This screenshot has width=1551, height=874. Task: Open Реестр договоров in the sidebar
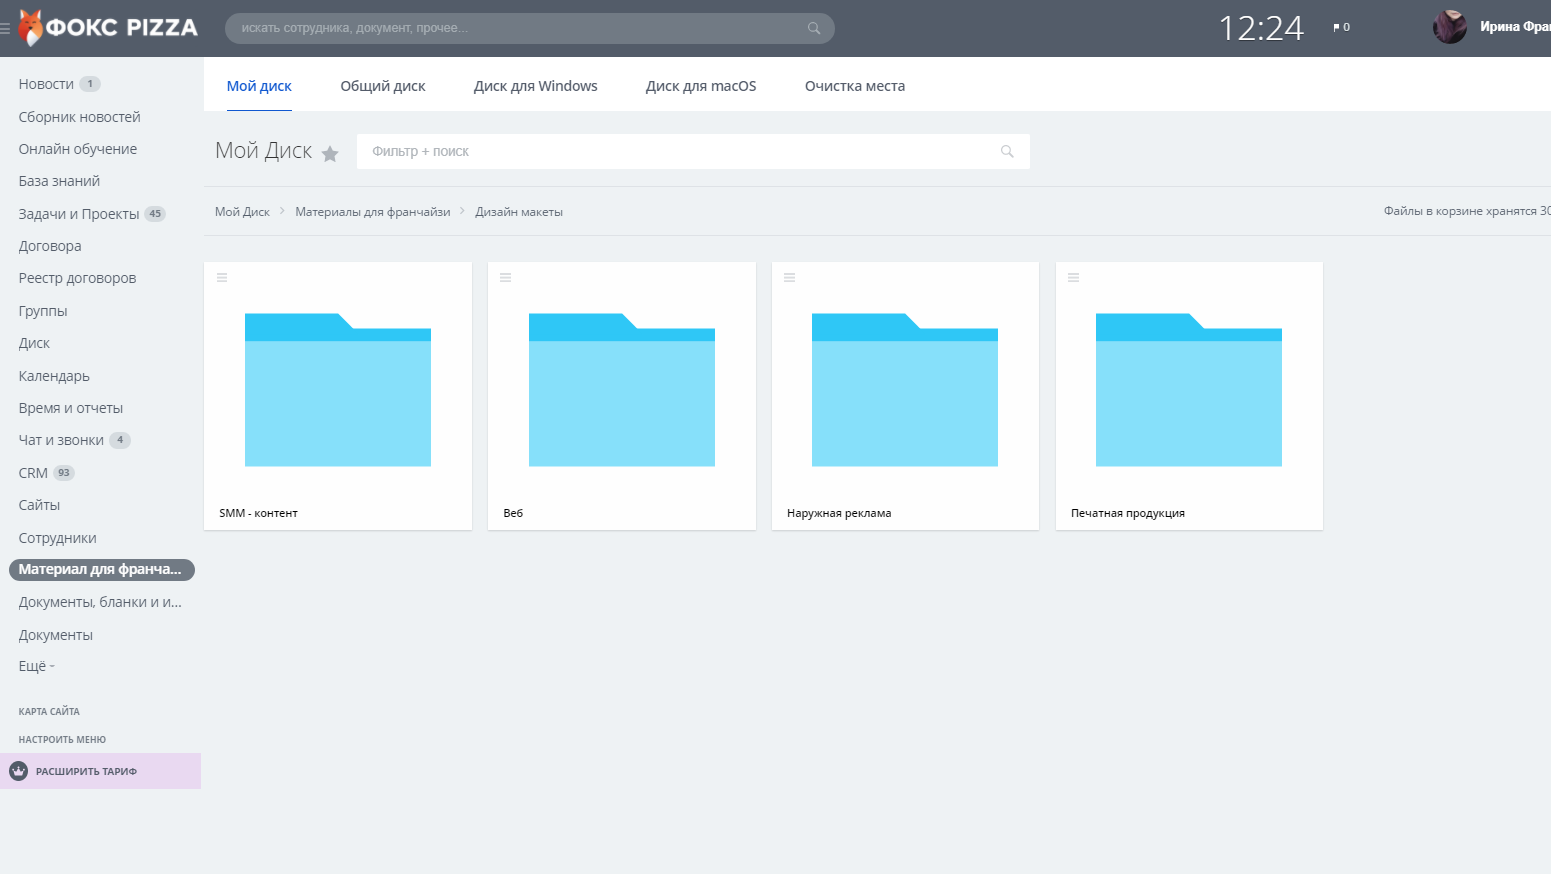[x=77, y=278]
